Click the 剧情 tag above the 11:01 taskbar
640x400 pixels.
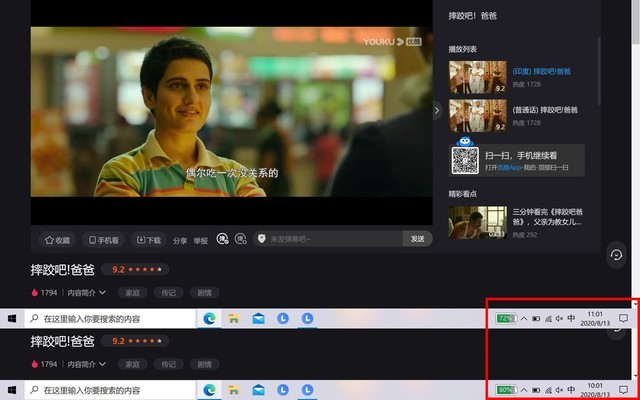[204, 293]
